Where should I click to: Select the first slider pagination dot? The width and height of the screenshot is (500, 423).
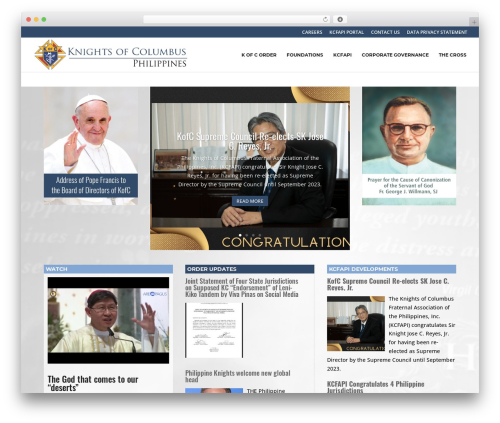pos(240,235)
